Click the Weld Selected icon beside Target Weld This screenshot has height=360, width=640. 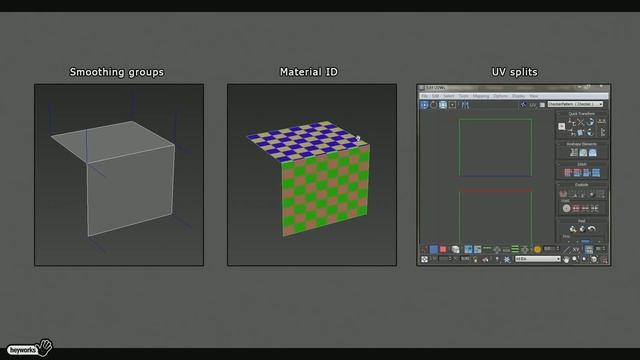tap(576, 209)
